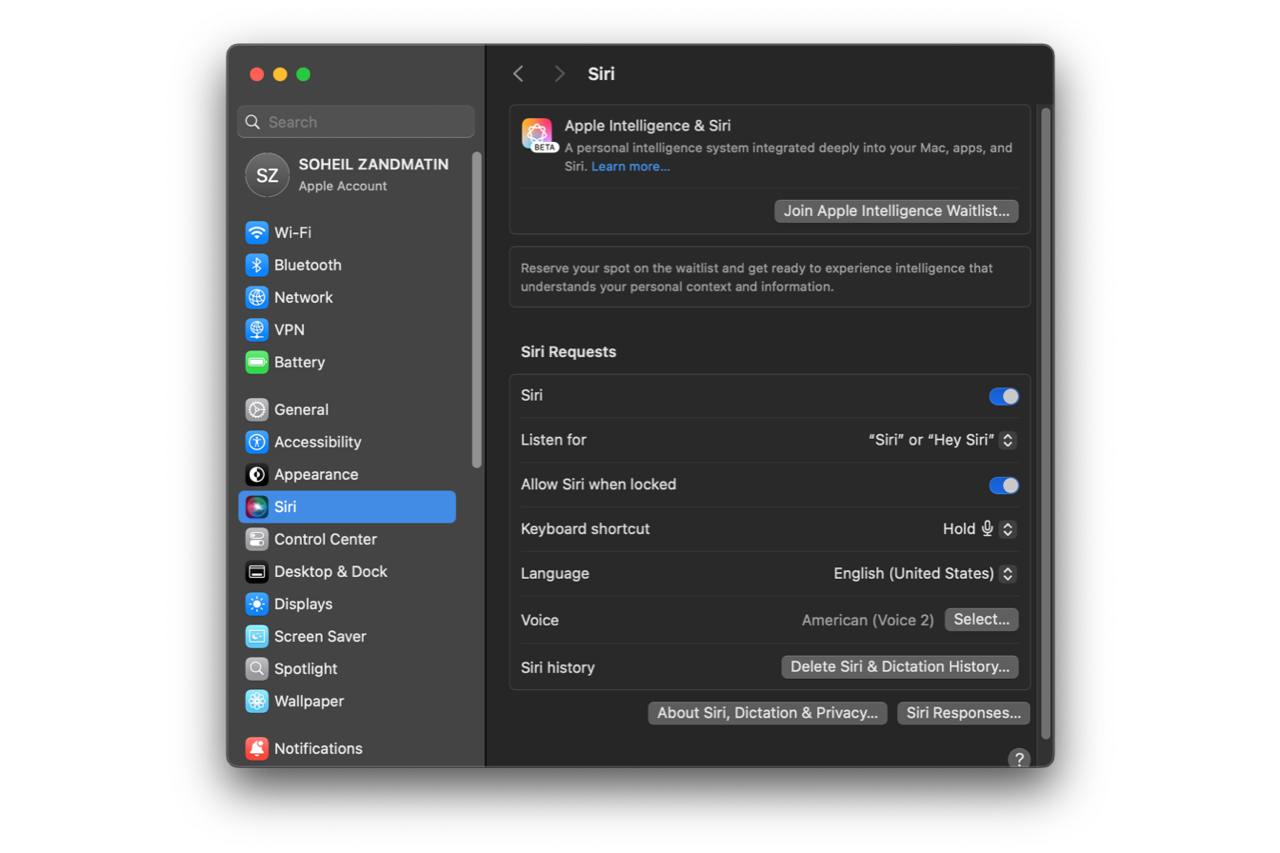This screenshot has width=1280, height=853.
Task: Open SOHEIL ZANDMATIN Apple Account
Action: 347,175
